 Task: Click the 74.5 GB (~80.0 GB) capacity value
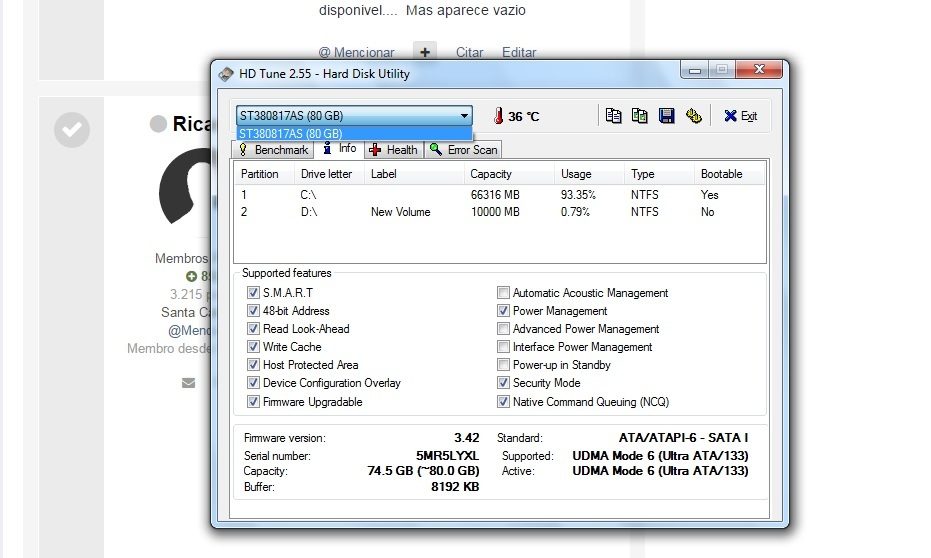[423, 471]
